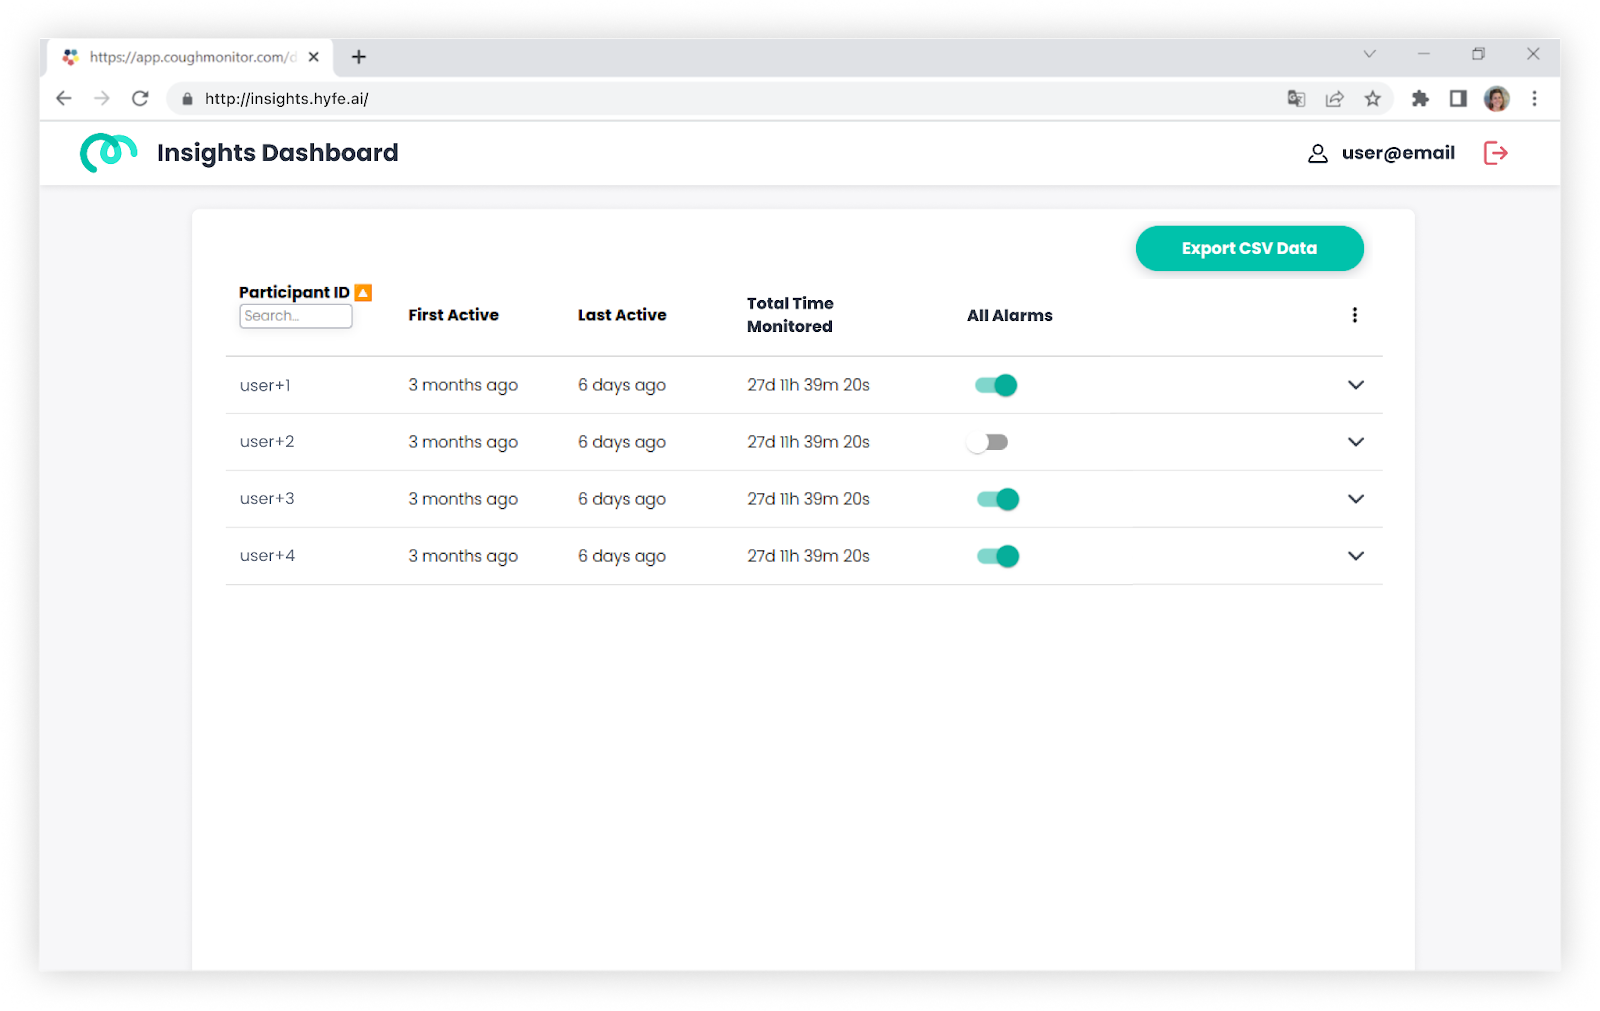This screenshot has height=1011, width=1600.
Task: Turn off alarms for user+1
Action: 996,385
